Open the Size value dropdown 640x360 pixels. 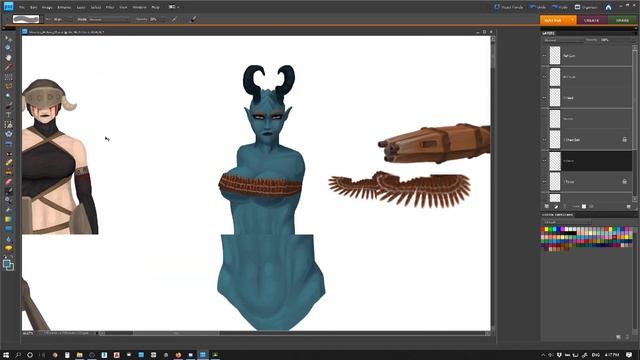[63, 19]
